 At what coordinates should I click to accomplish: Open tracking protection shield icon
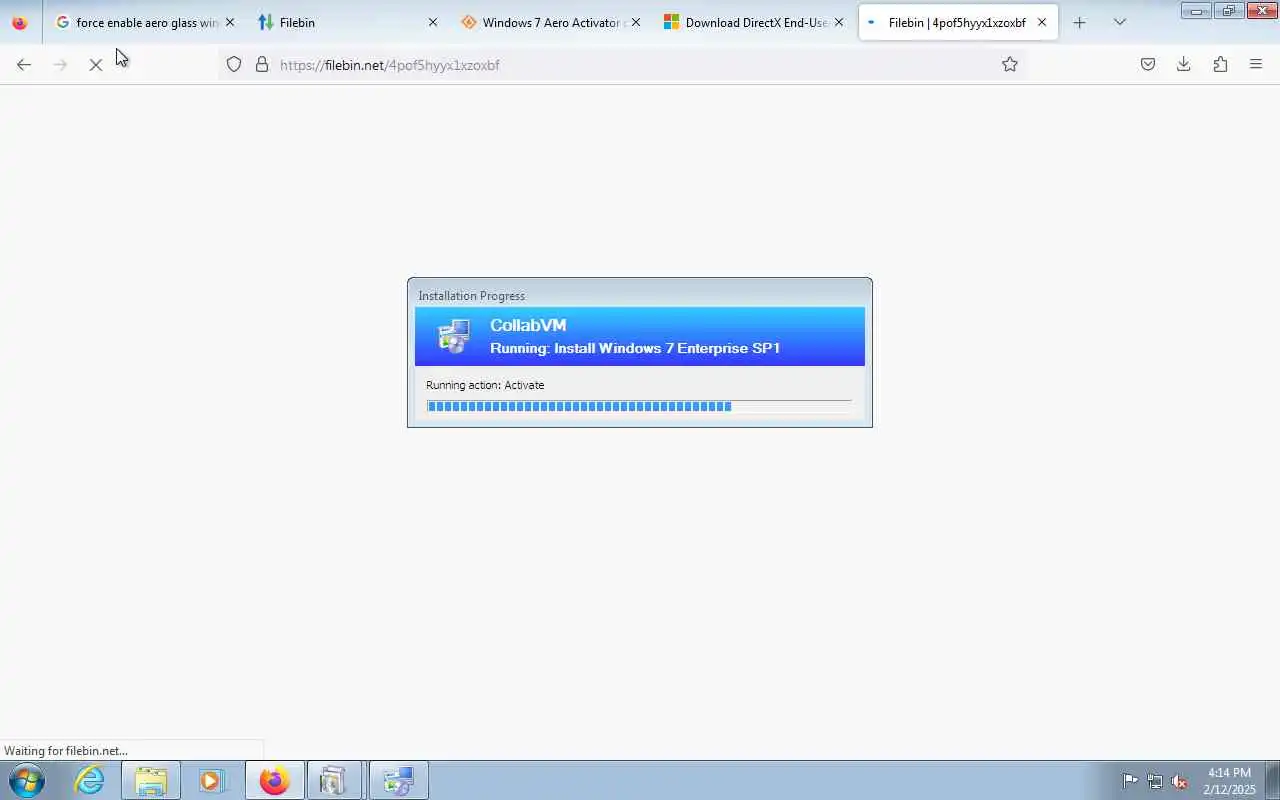(234, 65)
